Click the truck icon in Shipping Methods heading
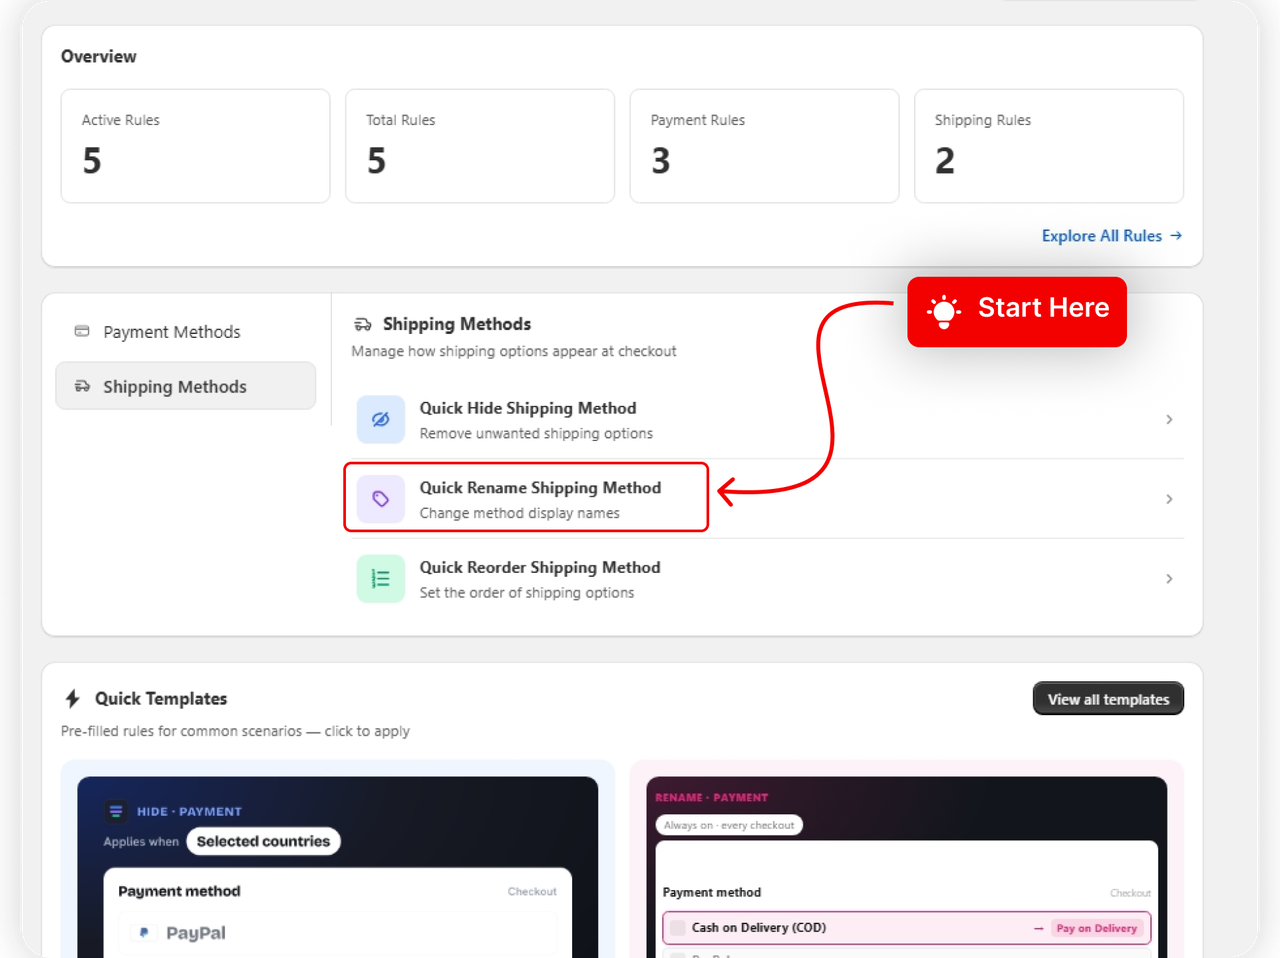 [363, 324]
